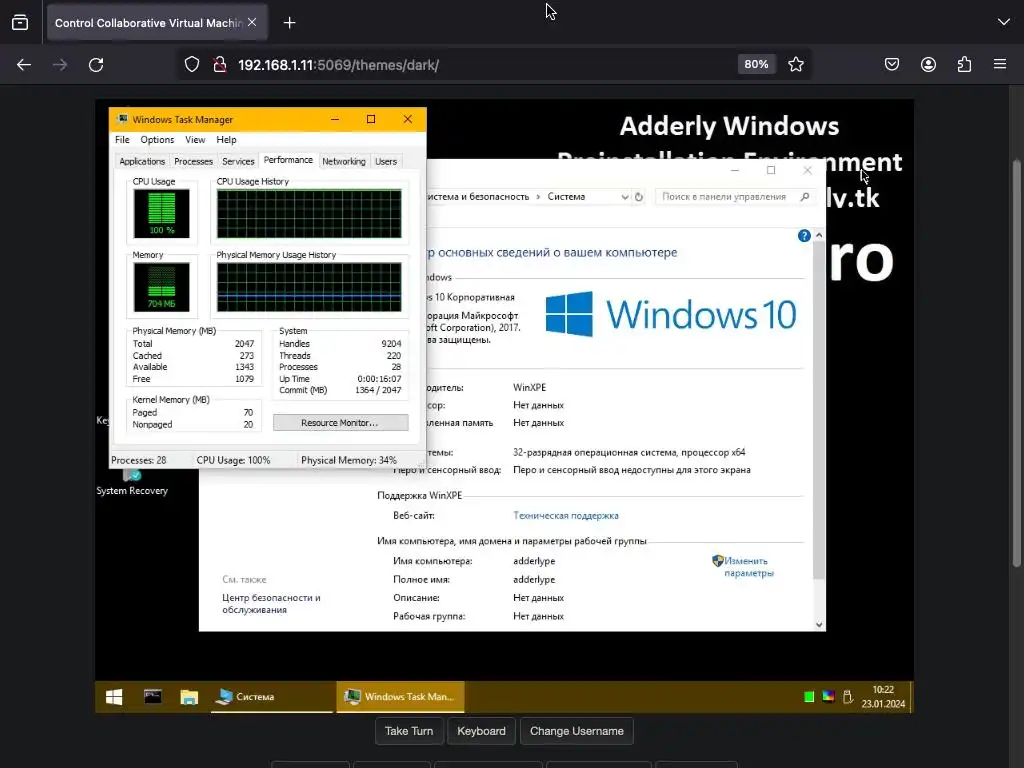Open Task Manager Help menu
This screenshot has width=1024, height=768.
[226, 140]
